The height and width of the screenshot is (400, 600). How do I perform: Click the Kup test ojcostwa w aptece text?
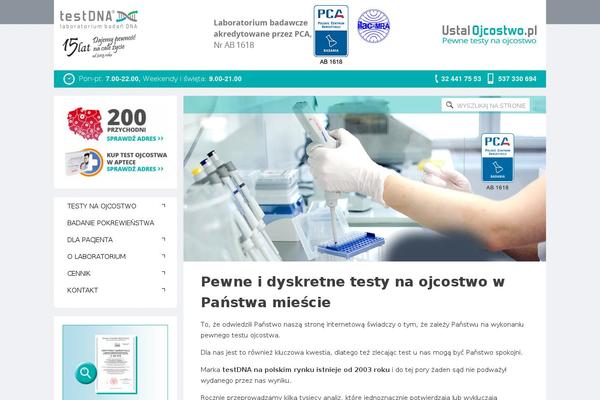(137, 158)
